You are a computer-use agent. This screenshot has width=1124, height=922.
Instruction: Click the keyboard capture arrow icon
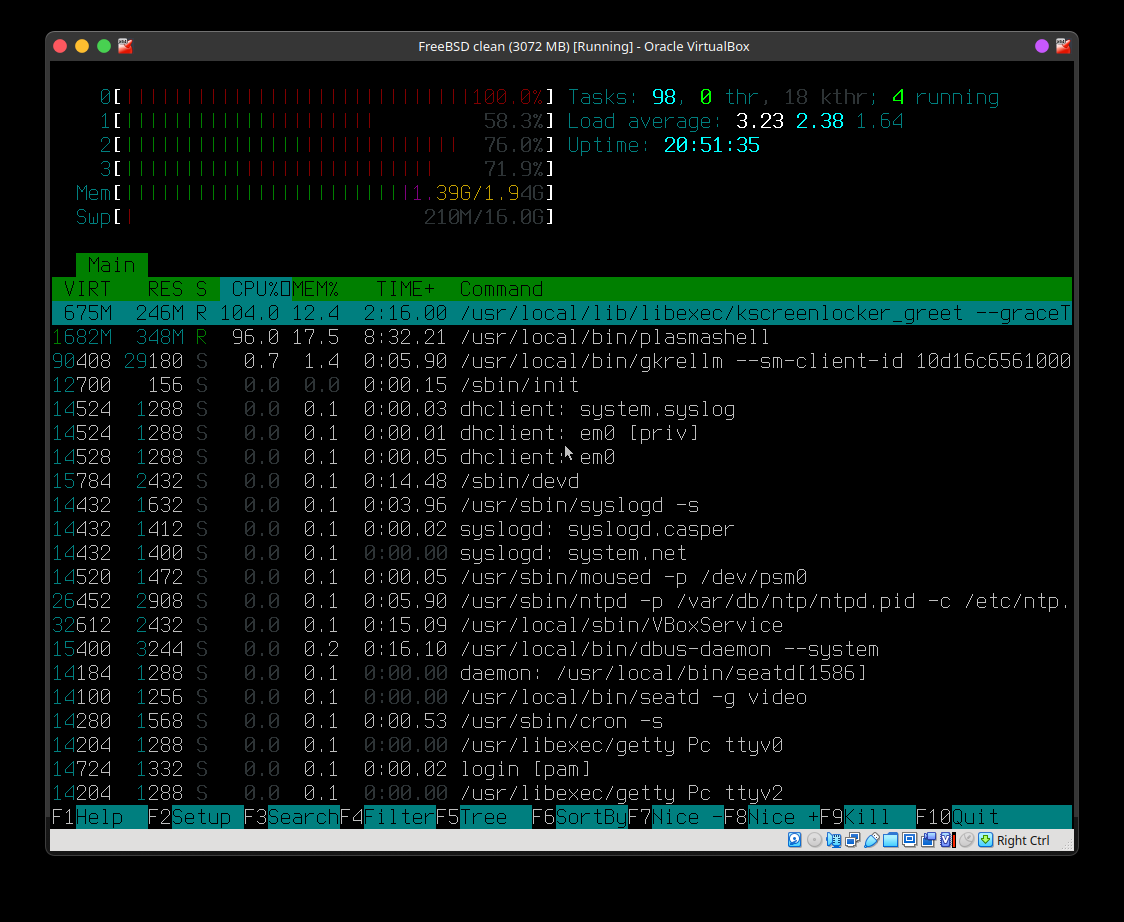985,840
